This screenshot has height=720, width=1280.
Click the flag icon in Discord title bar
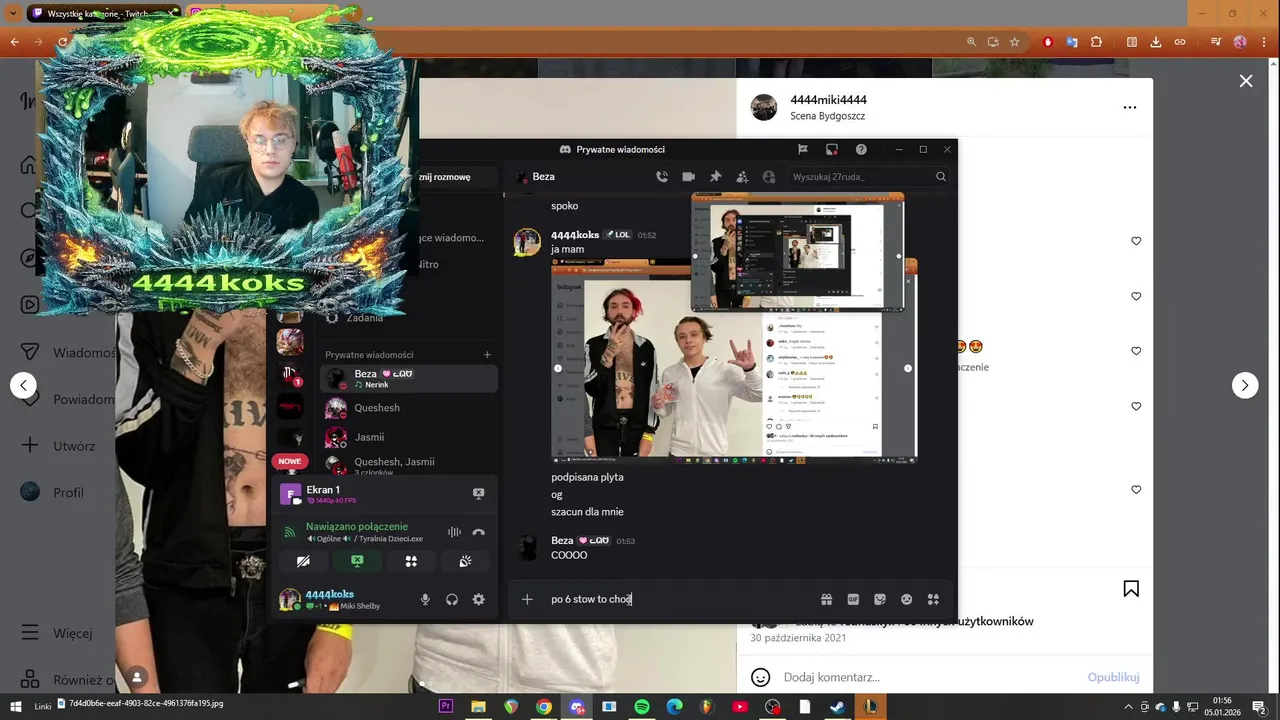[x=802, y=149]
